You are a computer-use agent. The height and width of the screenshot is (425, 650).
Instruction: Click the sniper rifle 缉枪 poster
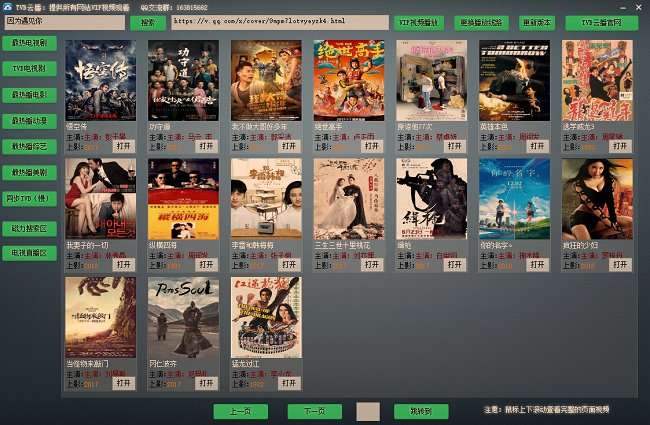[x=432, y=199]
